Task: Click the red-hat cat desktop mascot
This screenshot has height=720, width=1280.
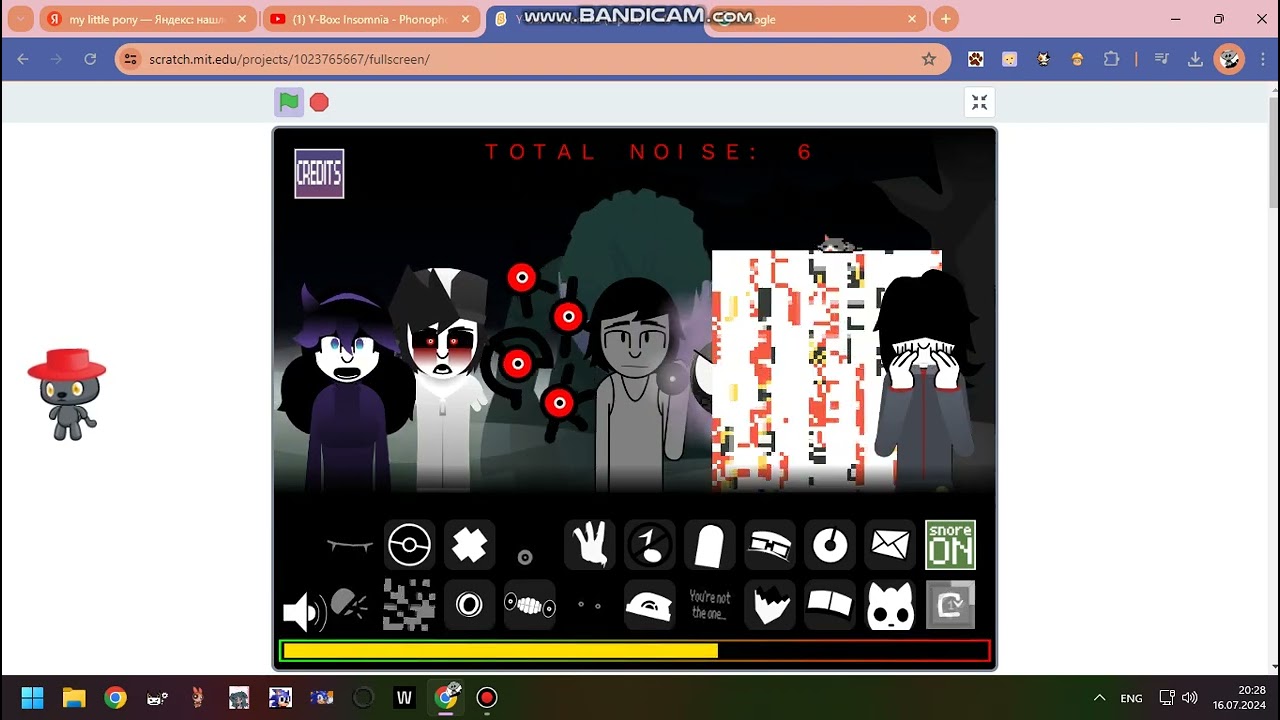Action: [67, 394]
